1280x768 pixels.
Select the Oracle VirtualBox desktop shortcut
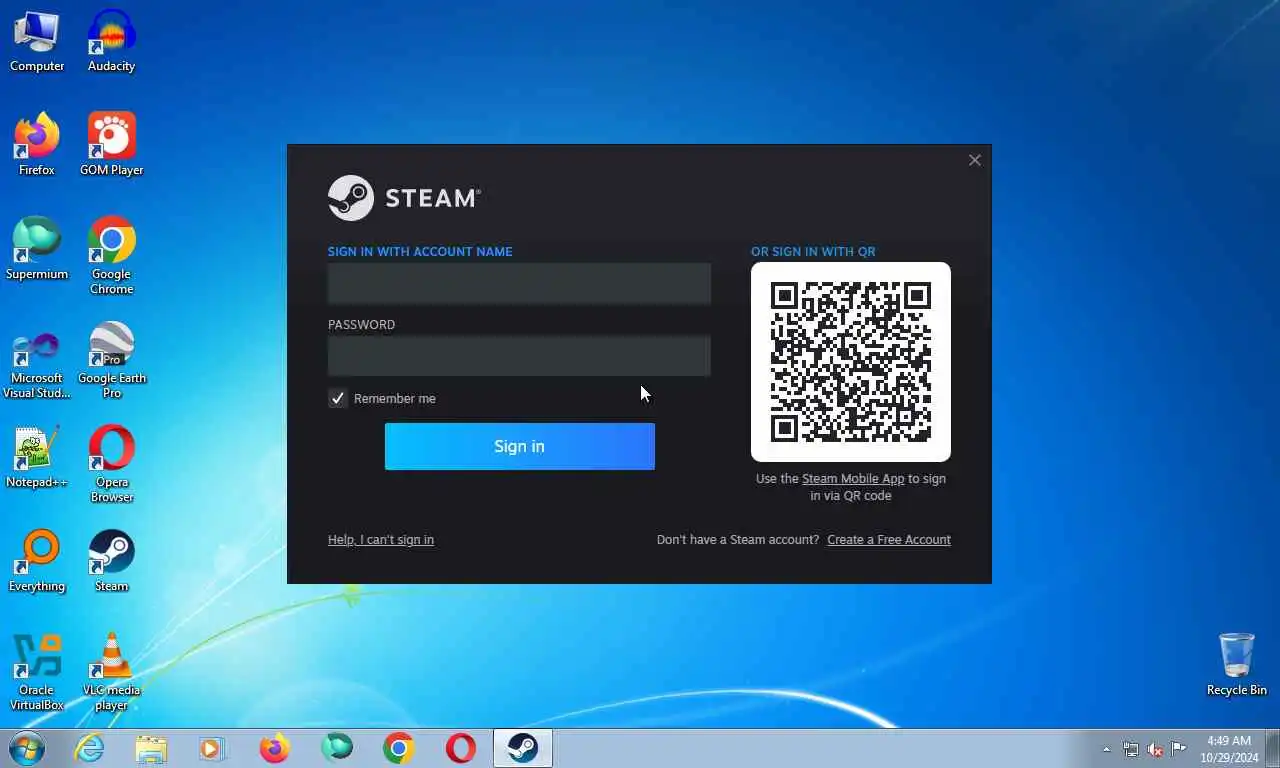click(37, 673)
